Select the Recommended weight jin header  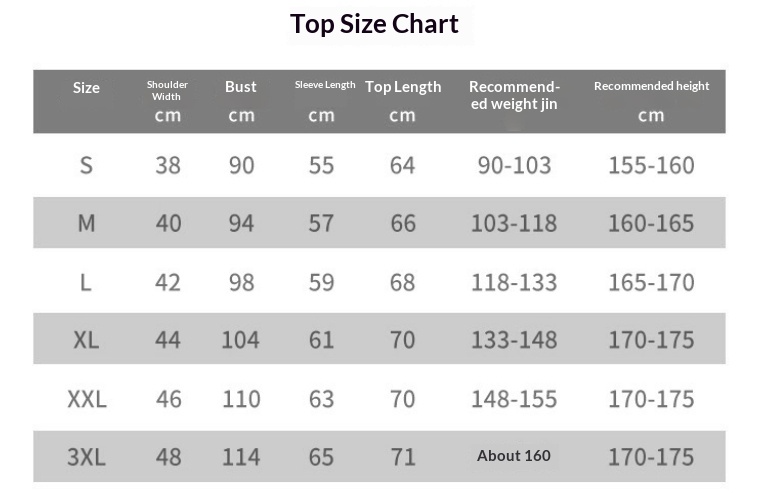[514, 95]
